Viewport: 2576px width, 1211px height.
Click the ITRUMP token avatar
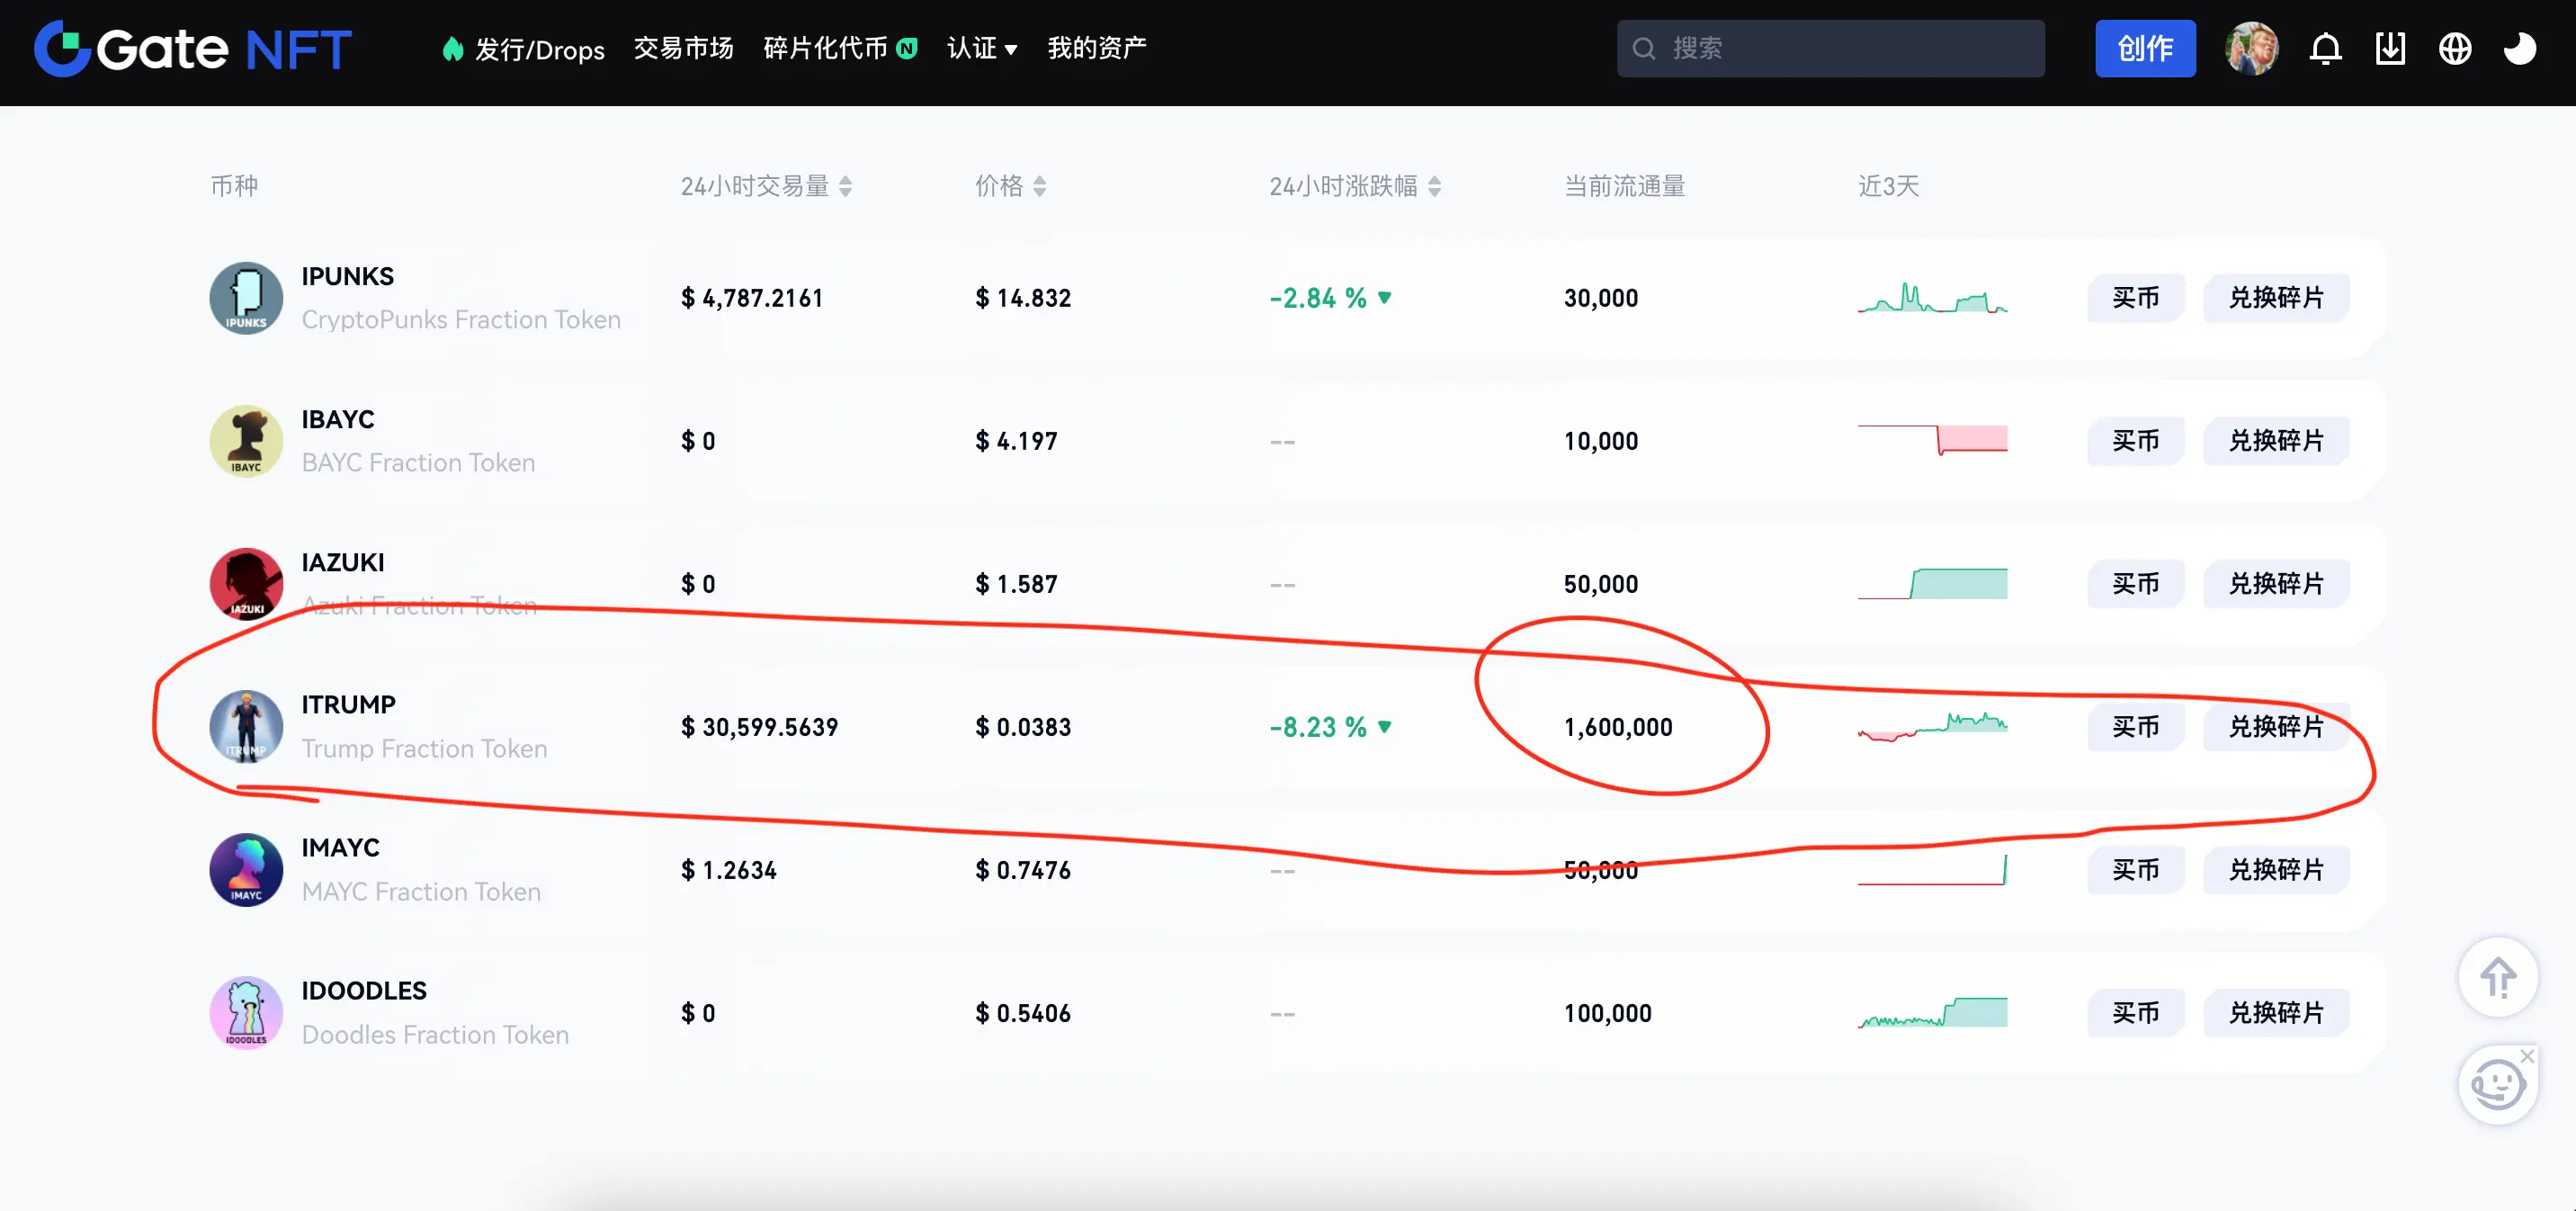point(246,727)
